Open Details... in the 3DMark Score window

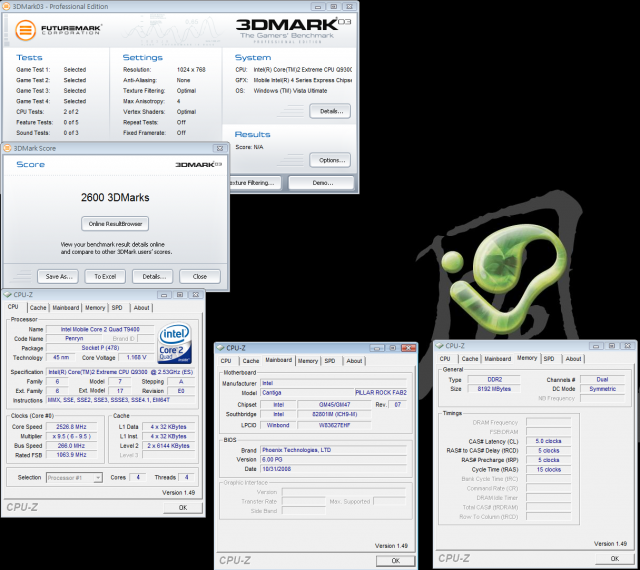(x=153, y=276)
